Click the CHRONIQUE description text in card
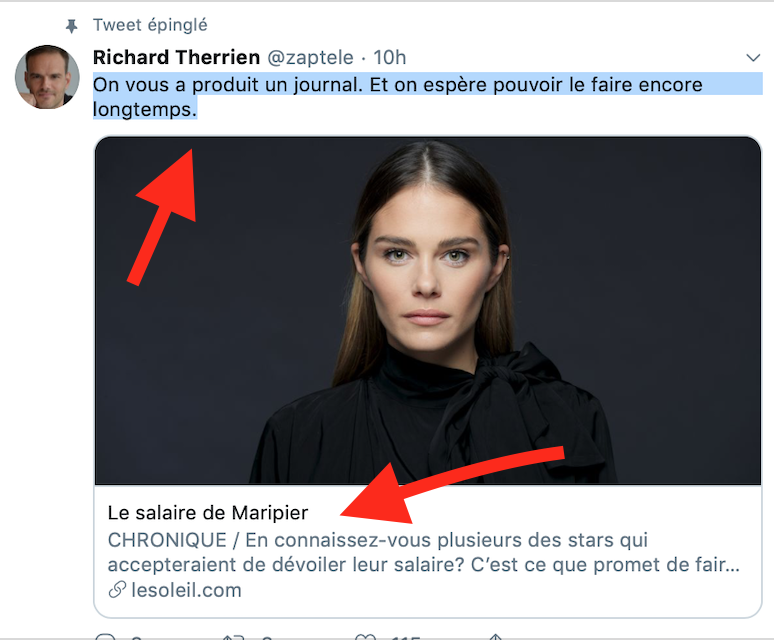The width and height of the screenshot is (774, 640). coord(424,552)
